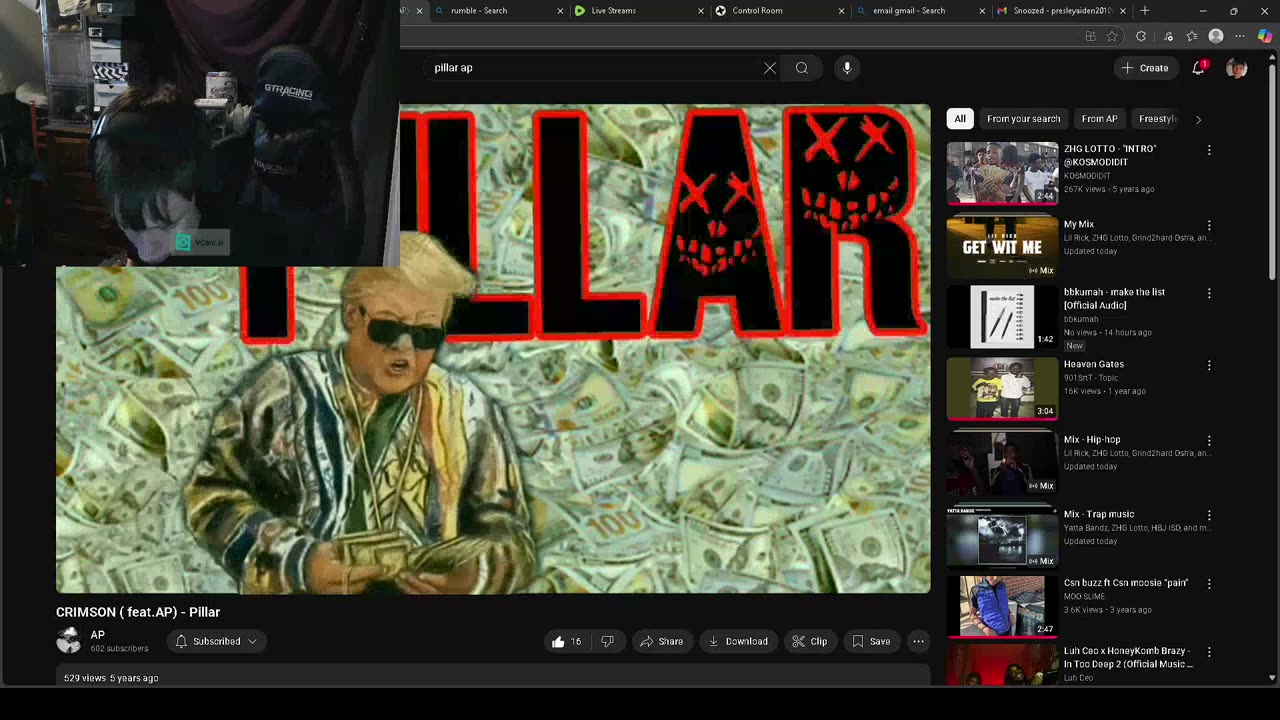1280x720 pixels.
Task: Click the Create button
Action: point(1145,68)
